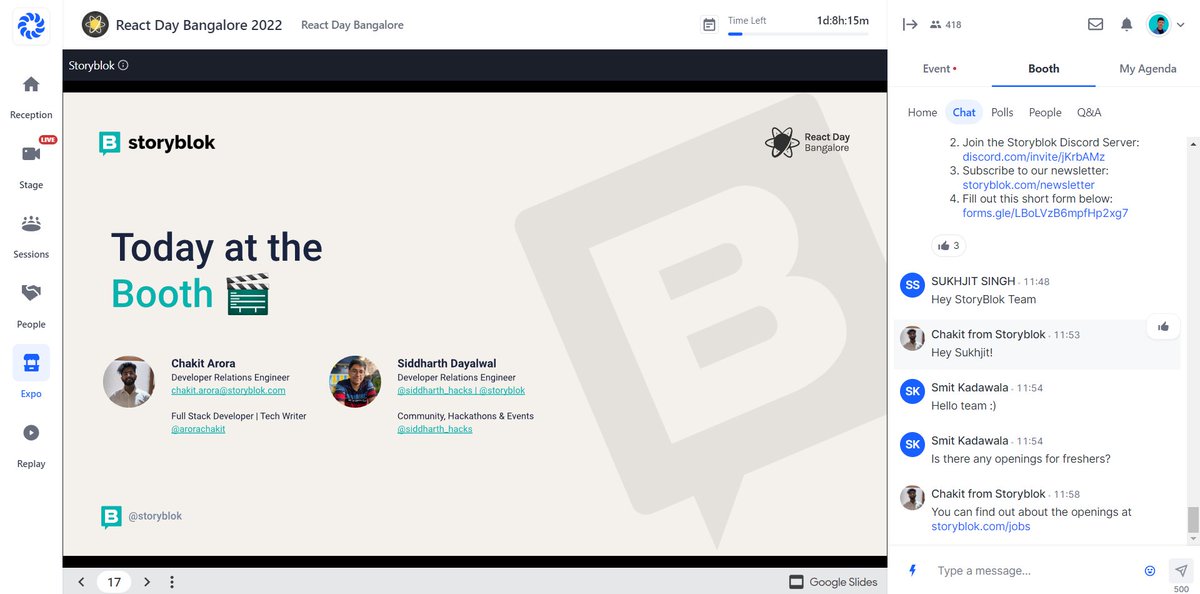
Task: Open the Reception home icon
Action: [31, 84]
